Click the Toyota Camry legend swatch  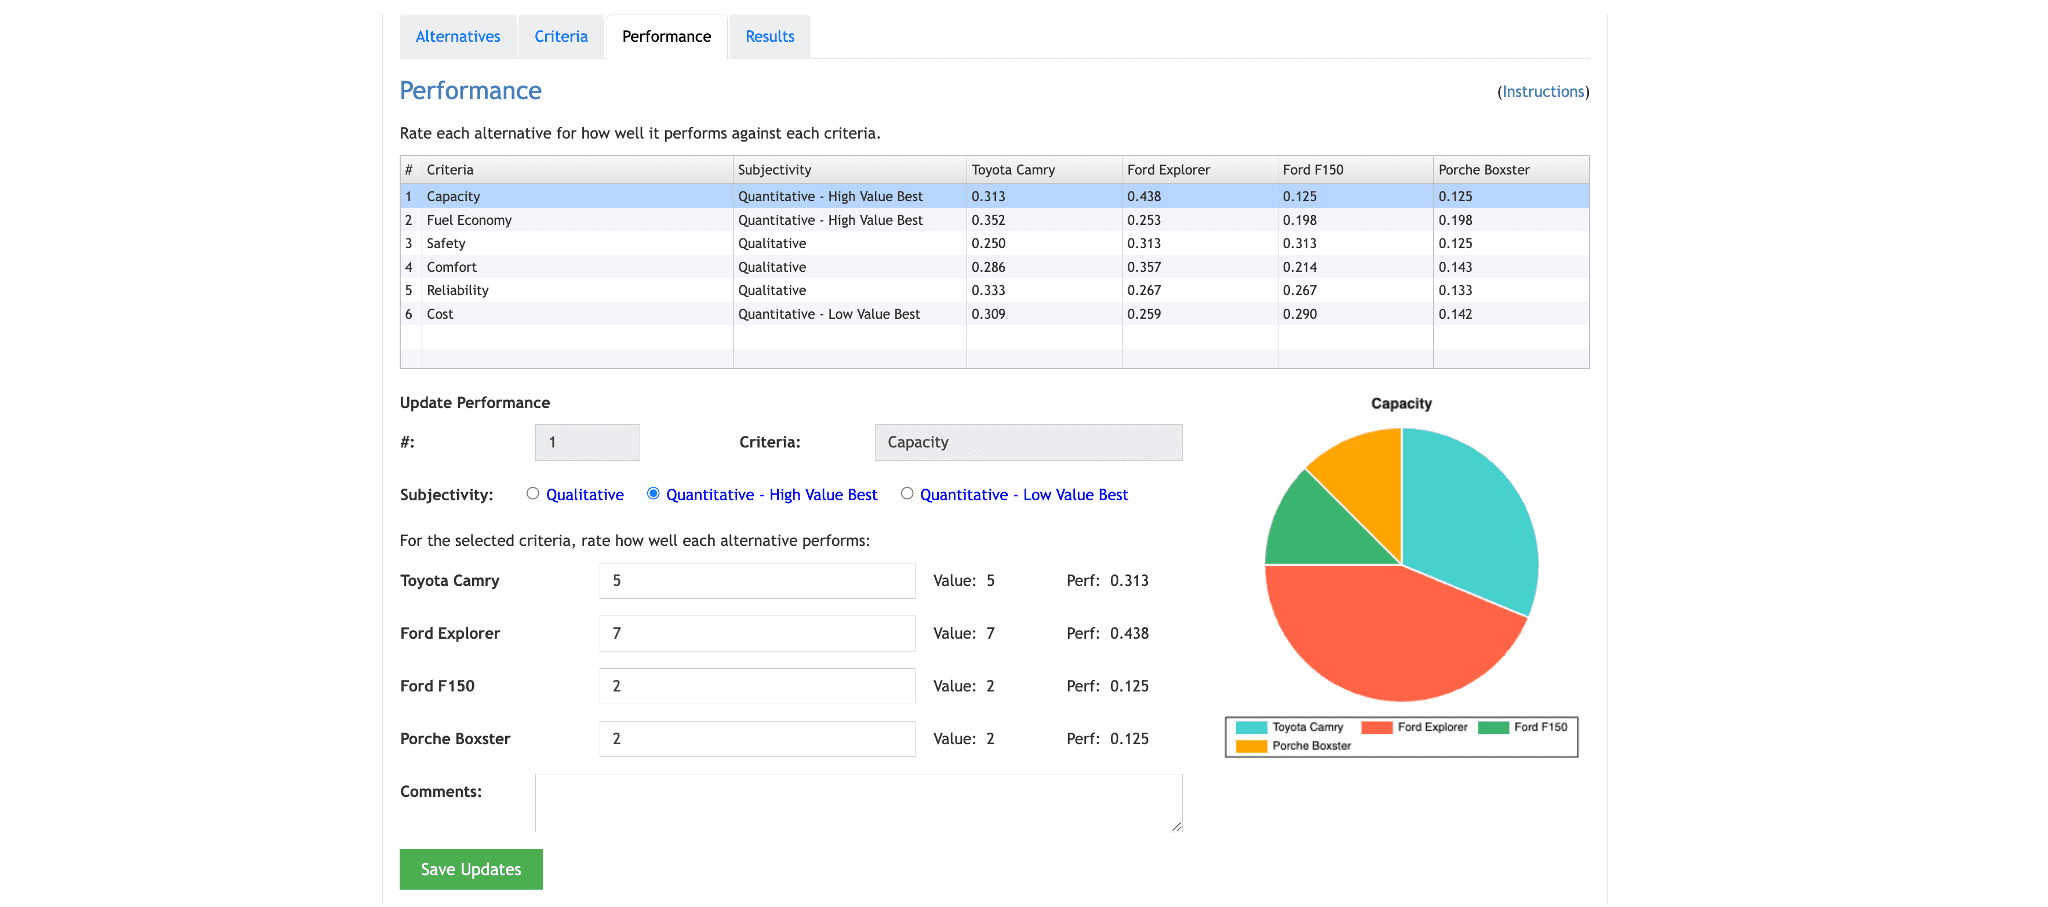[x=1251, y=728]
